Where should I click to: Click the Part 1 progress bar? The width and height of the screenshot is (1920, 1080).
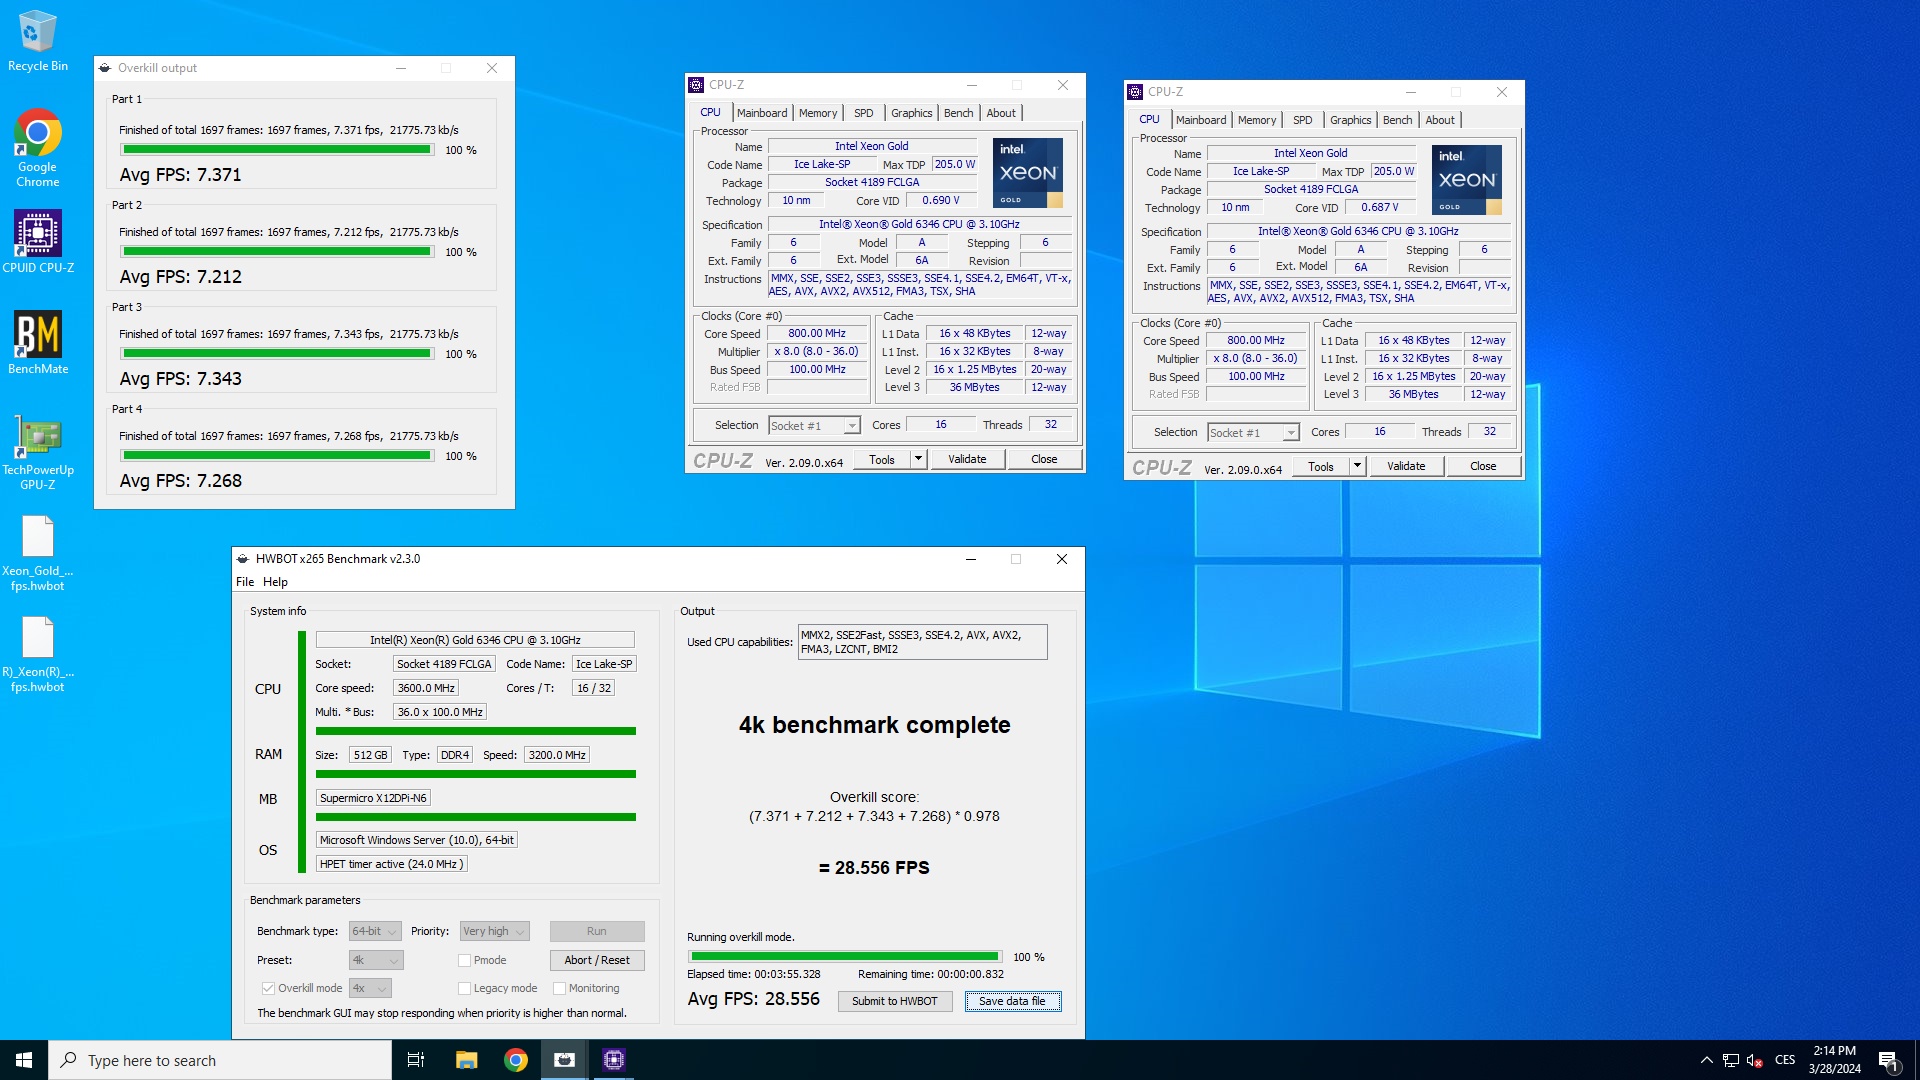(277, 150)
